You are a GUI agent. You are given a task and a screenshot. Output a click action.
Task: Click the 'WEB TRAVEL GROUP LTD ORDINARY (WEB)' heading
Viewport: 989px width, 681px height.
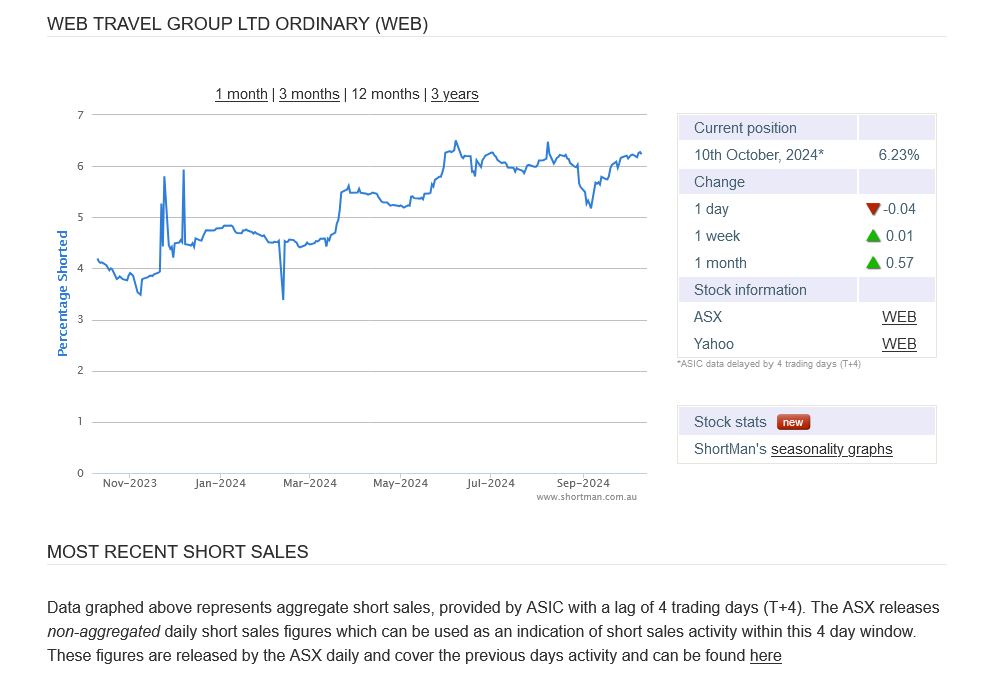[x=237, y=24]
